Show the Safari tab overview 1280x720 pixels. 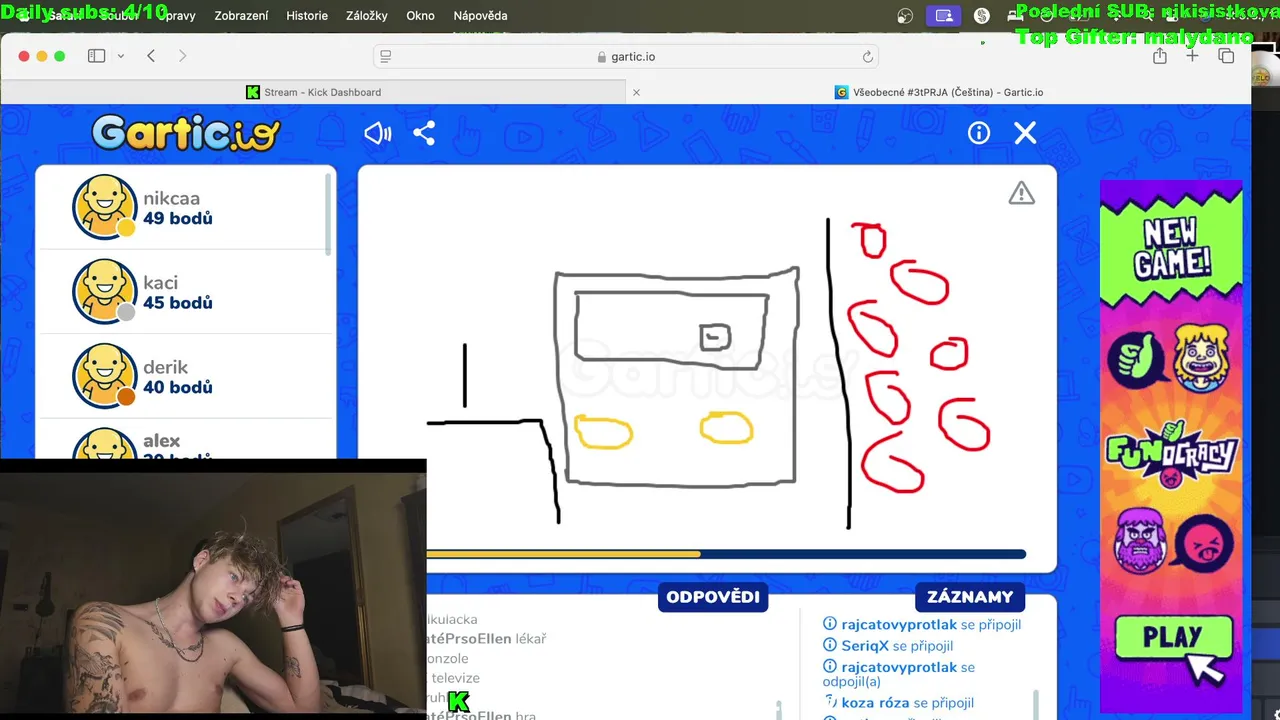1226,56
